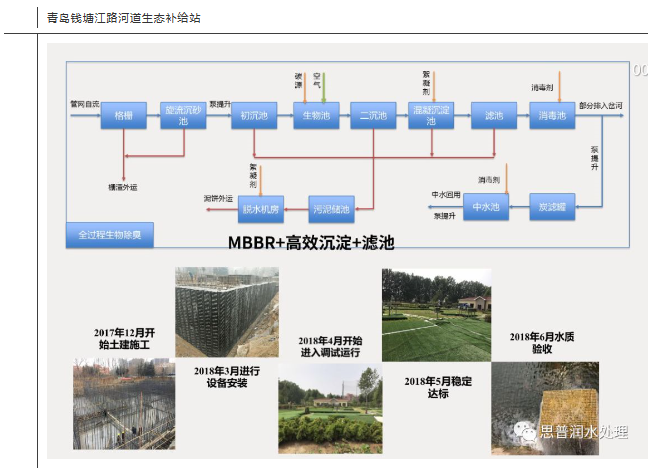The image size is (652, 472).
Task: Select the 脱水机房 box
Action: click(262, 209)
